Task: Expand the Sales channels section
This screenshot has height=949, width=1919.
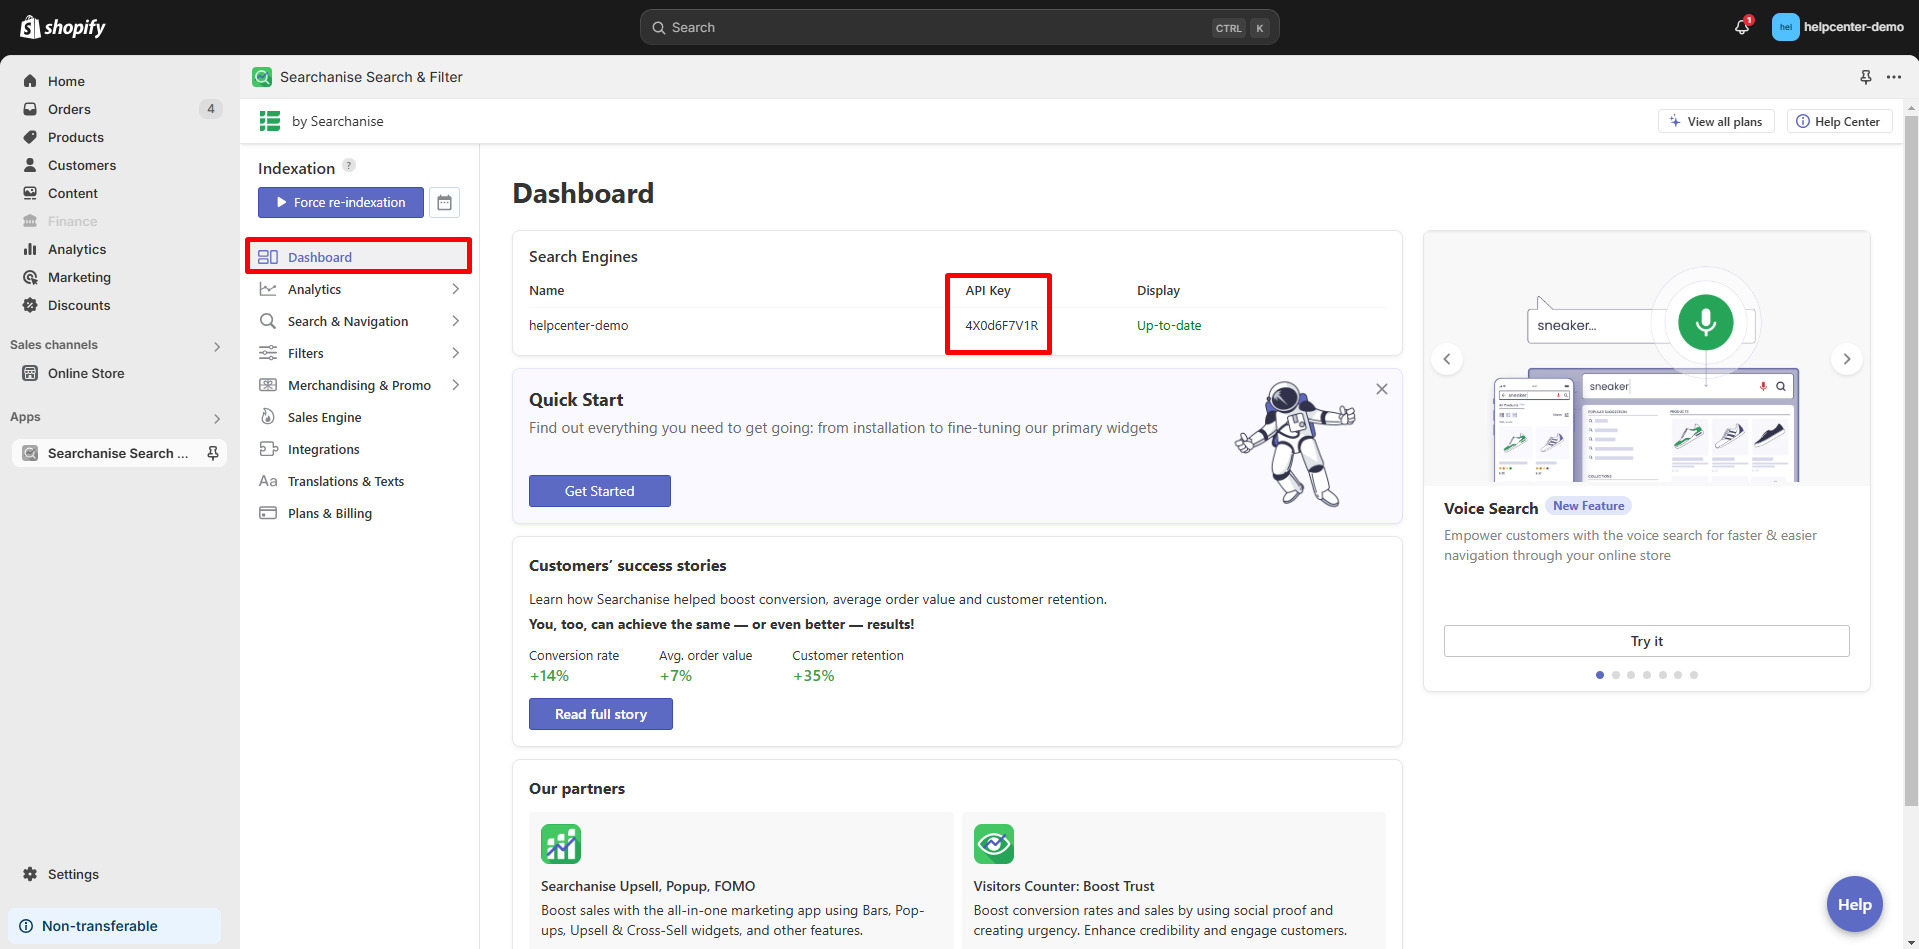Action: point(217,346)
